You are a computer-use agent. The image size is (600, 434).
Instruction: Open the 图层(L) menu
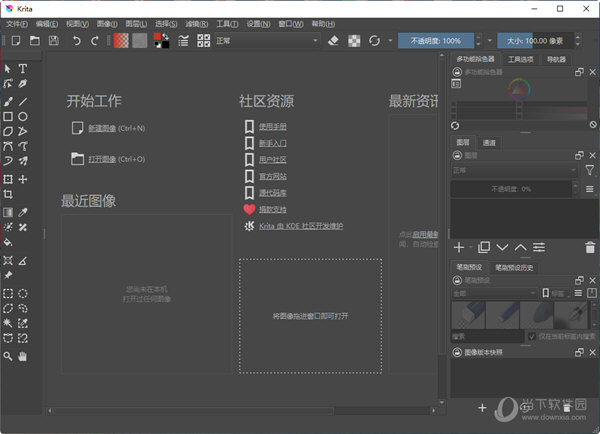(136, 24)
